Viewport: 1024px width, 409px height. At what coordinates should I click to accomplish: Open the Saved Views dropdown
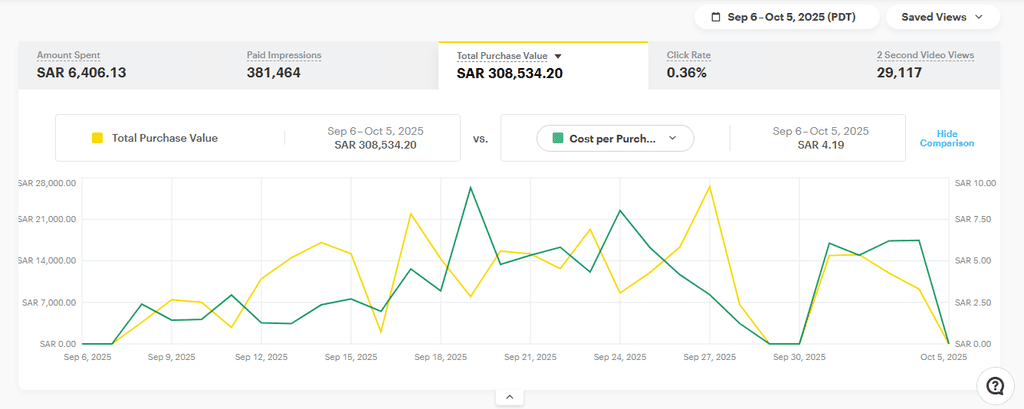(942, 17)
